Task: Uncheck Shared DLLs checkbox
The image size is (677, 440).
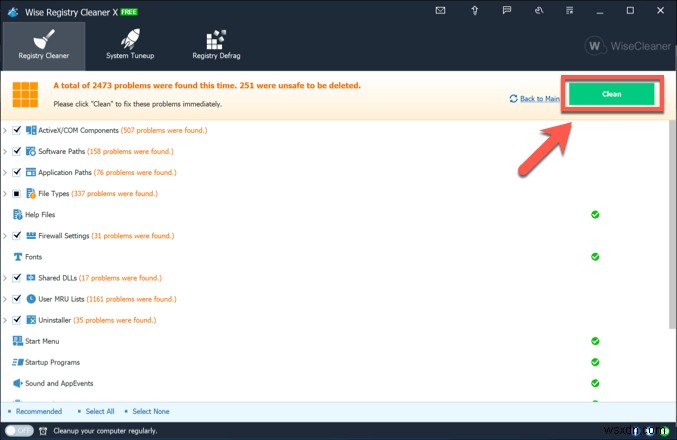Action: 16,278
